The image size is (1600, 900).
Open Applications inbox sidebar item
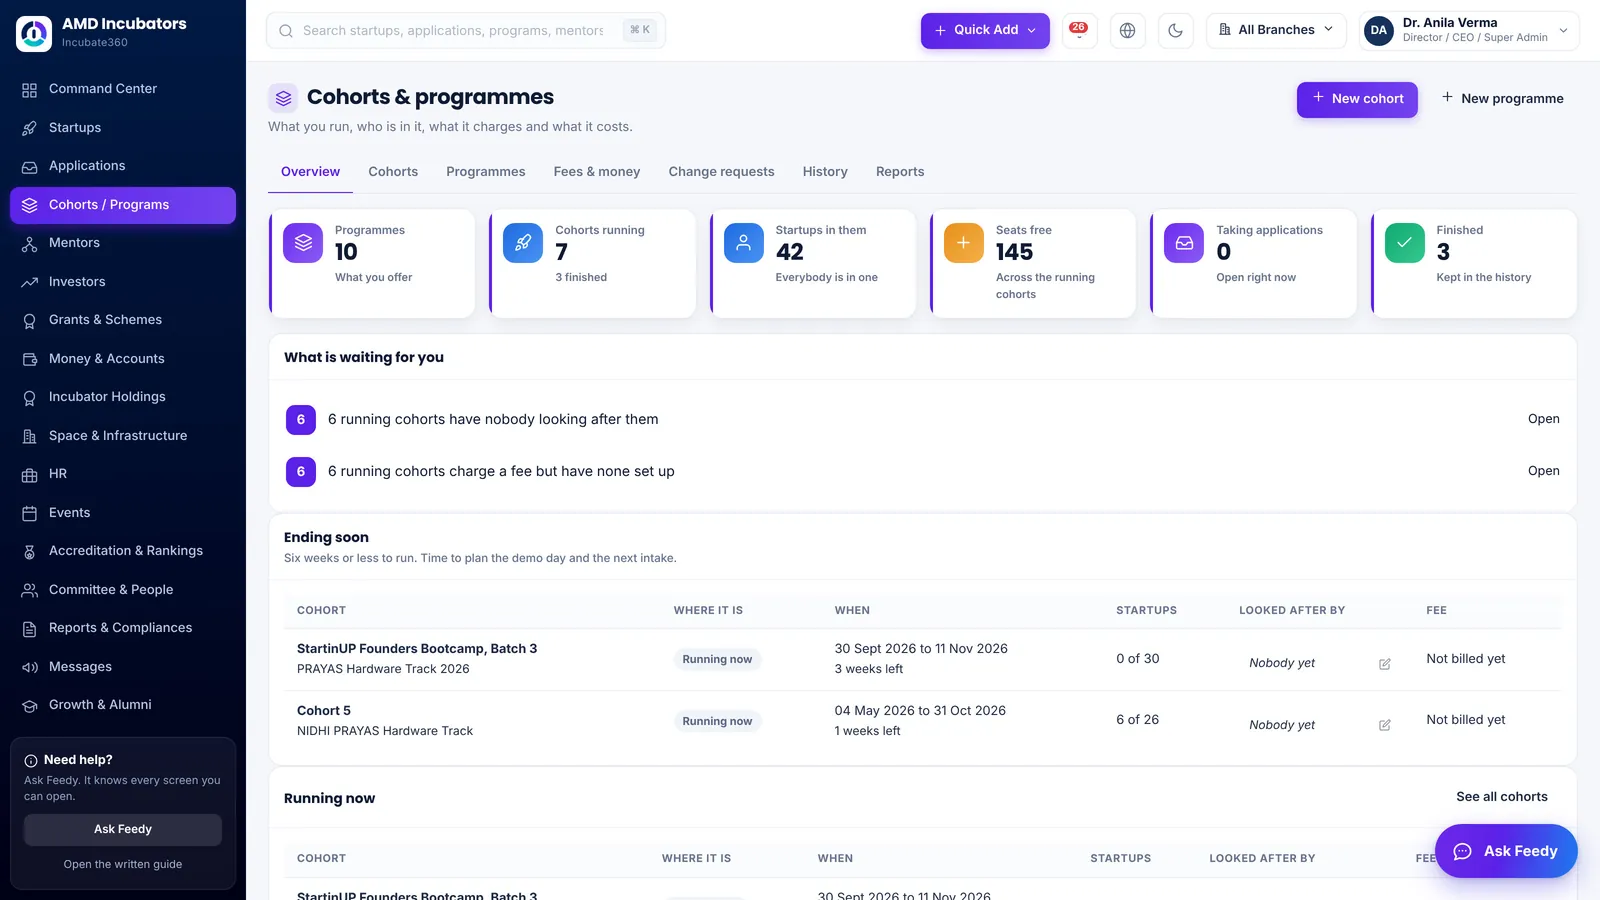click(x=123, y=166)
